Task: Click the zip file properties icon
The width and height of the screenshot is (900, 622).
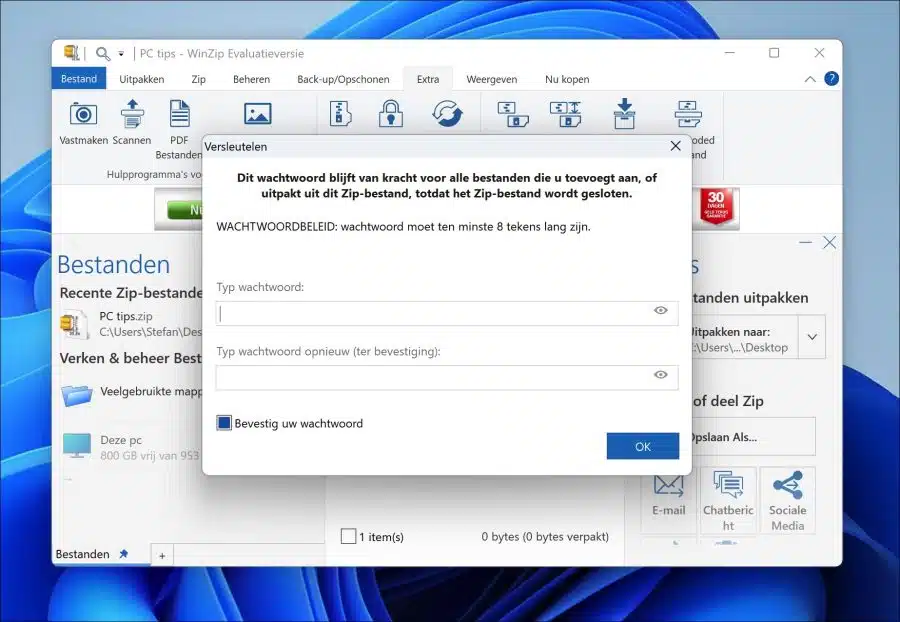Action: click(340, 113)
